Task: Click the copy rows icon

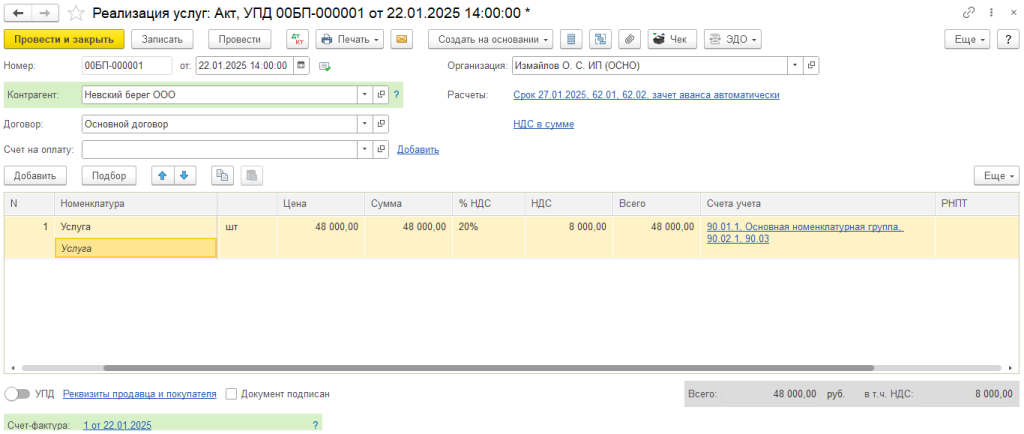Action: [x=223, y=175]
